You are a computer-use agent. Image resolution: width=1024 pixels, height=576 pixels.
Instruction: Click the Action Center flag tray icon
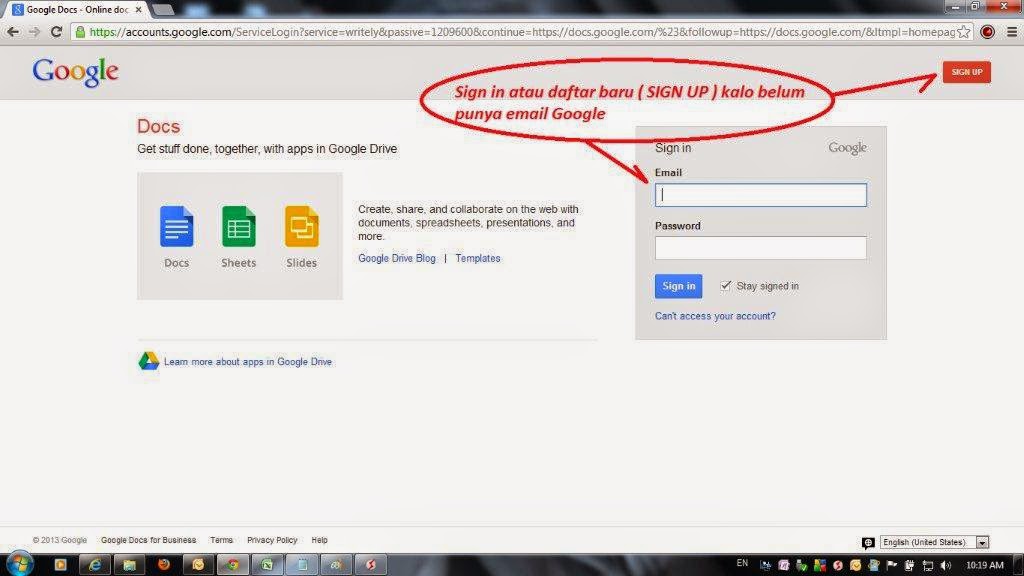point(891,565)
